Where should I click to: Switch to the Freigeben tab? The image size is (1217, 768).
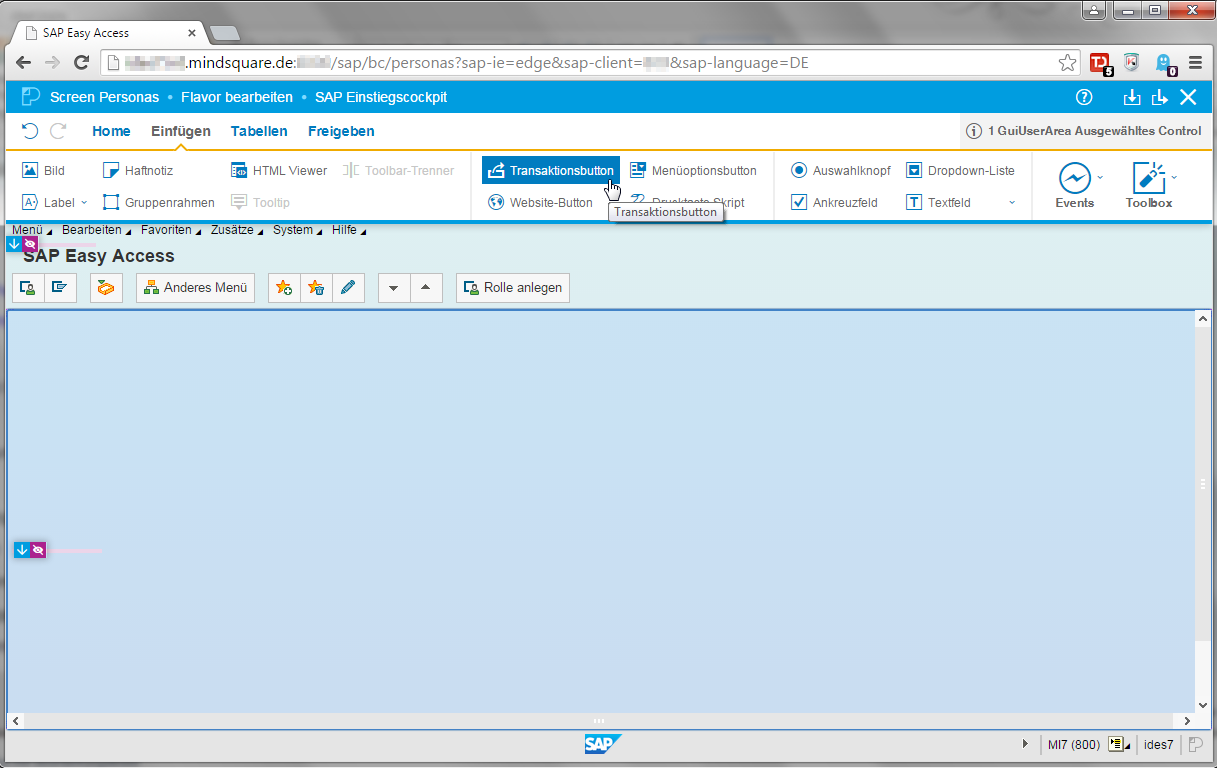(x=341, y=131)
